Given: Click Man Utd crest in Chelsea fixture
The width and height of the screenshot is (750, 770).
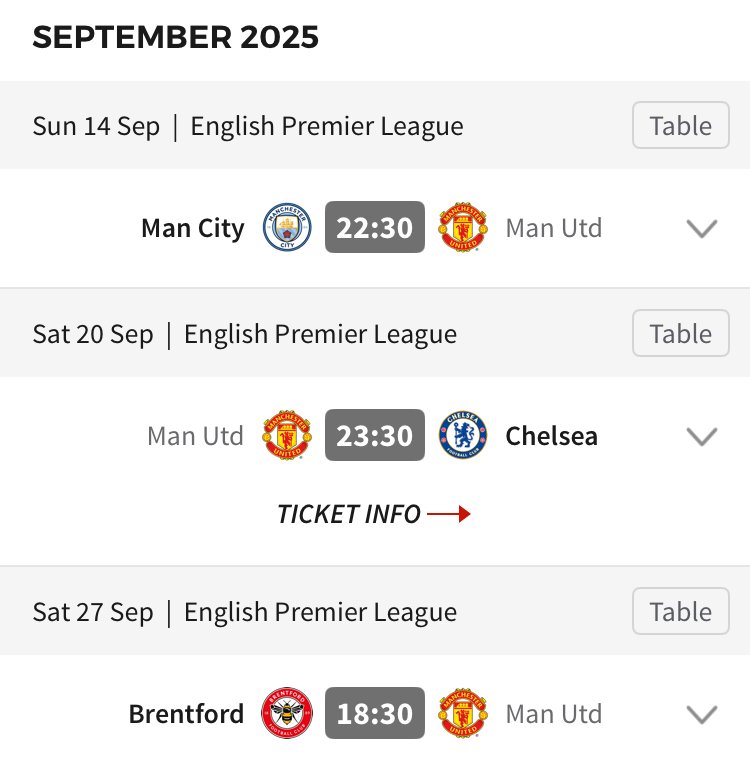Looking at the screenshot, I should pos(287,435).
